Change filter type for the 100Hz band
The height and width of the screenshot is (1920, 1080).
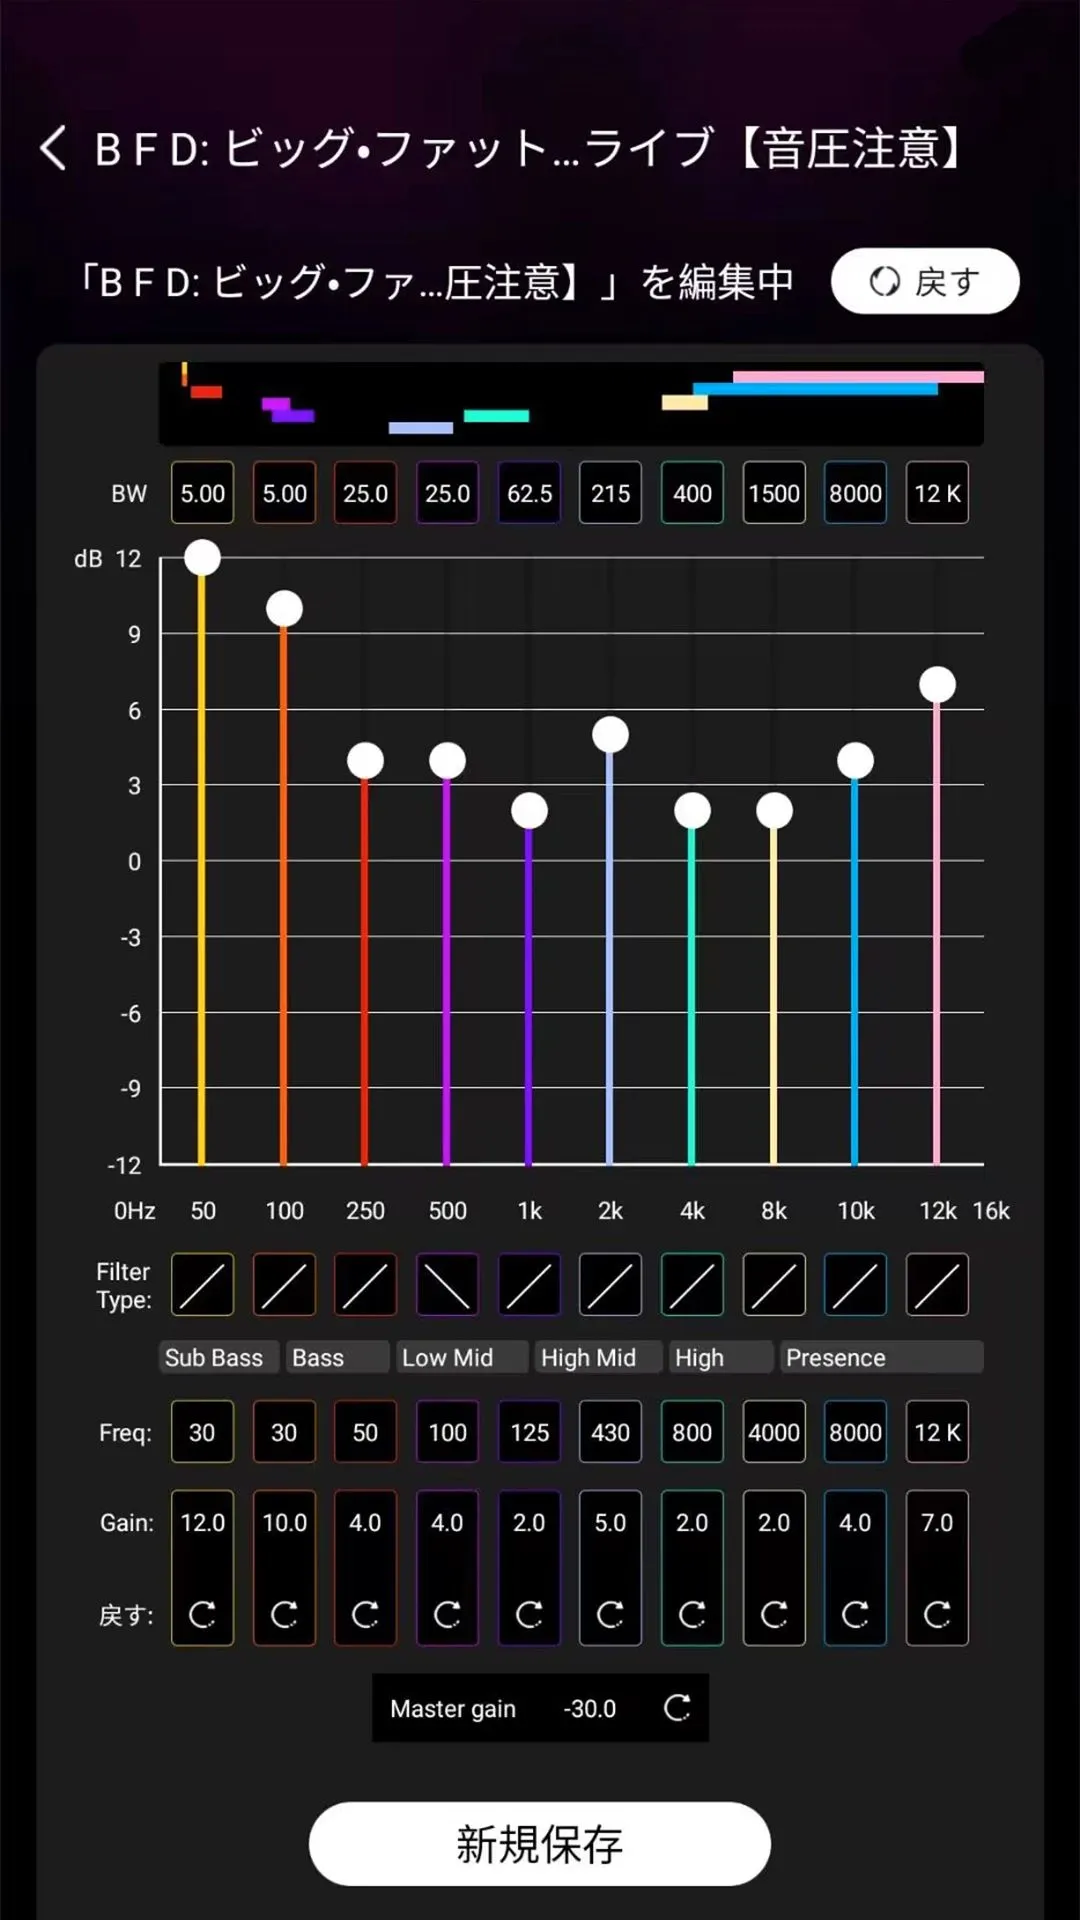[284, 1285]
